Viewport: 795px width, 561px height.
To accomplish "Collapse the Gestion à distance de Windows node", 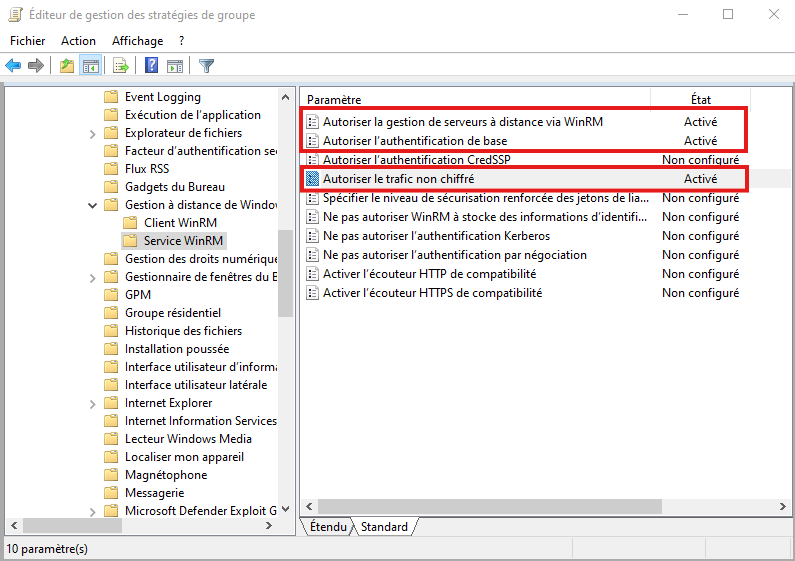I will click(x=93, y=205).
